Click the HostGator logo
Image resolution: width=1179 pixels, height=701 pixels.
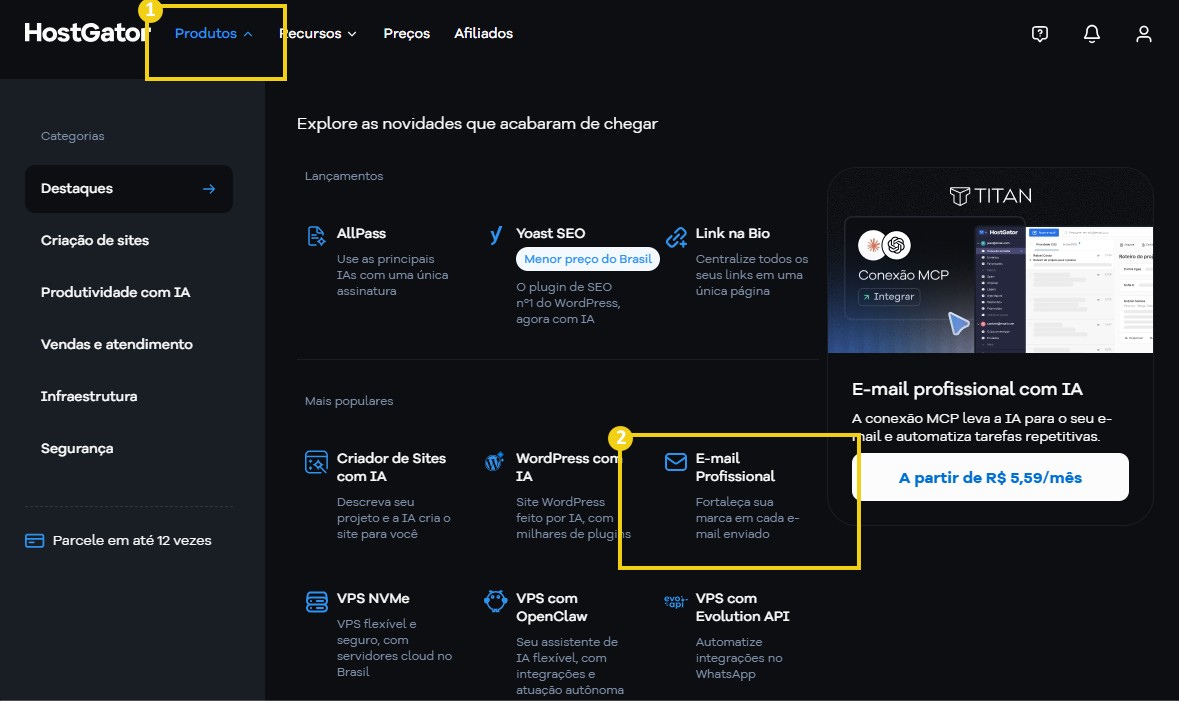click(x=87, y=33)
